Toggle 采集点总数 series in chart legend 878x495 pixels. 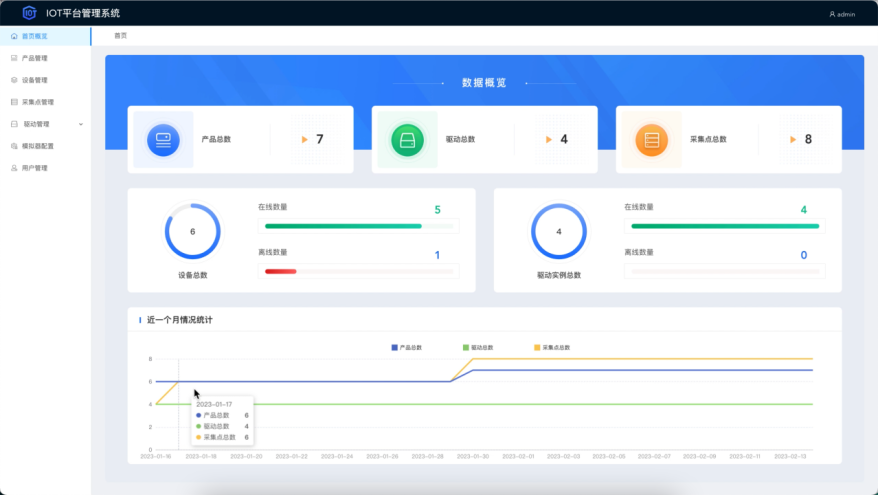(552, 348)
